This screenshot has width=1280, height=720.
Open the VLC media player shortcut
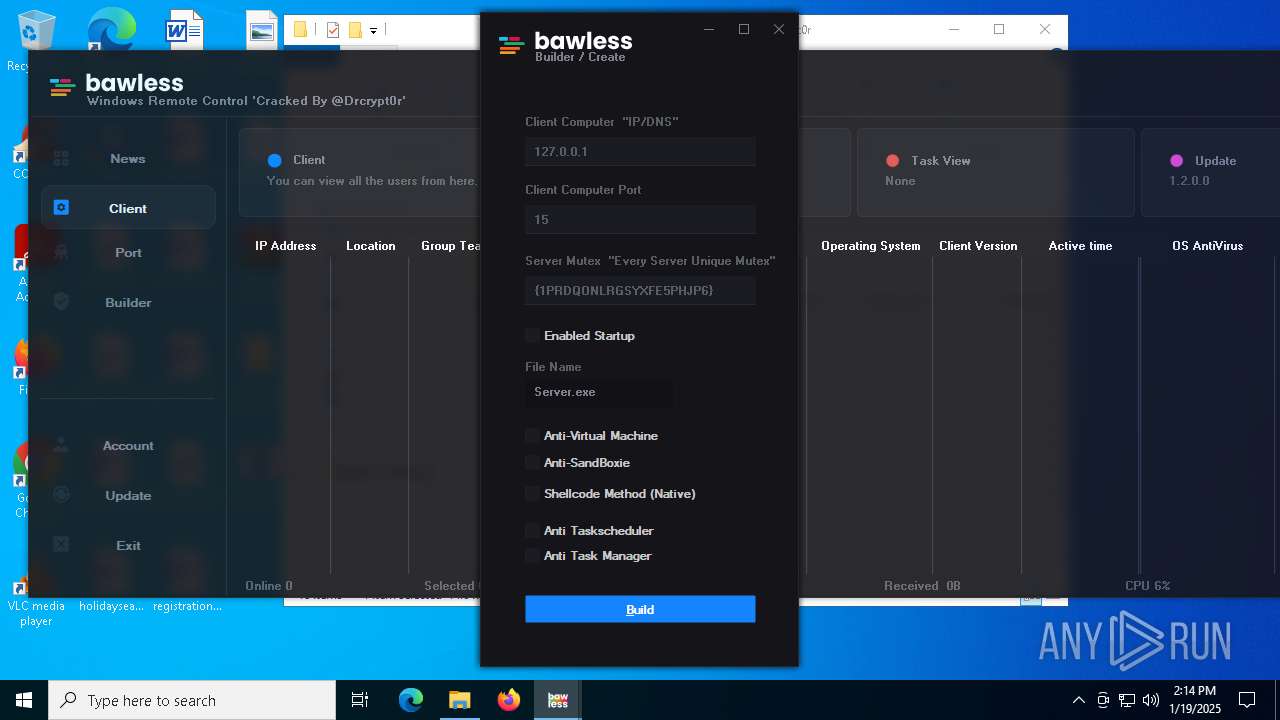[36, 600]
